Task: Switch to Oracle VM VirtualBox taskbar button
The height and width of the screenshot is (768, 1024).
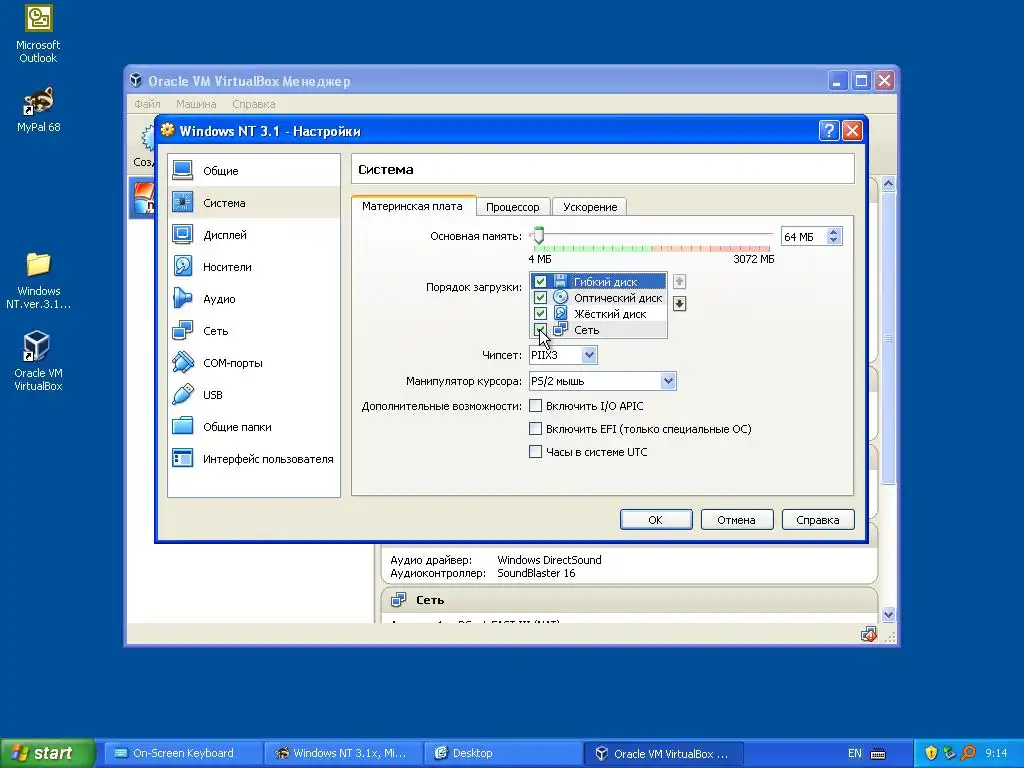Action: tap(664, 753)
